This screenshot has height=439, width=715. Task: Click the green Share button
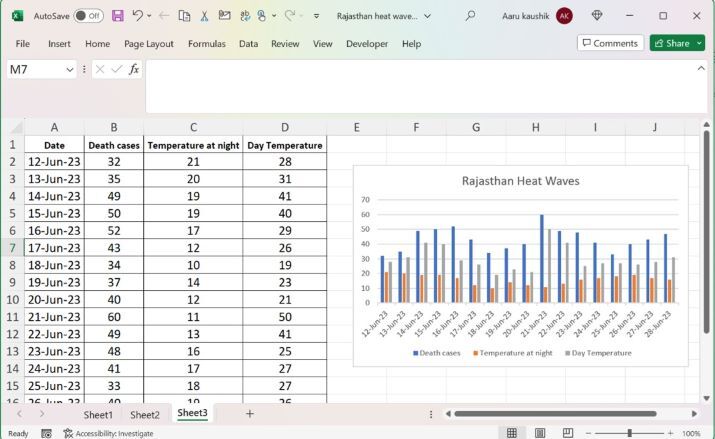coord(672,43)
